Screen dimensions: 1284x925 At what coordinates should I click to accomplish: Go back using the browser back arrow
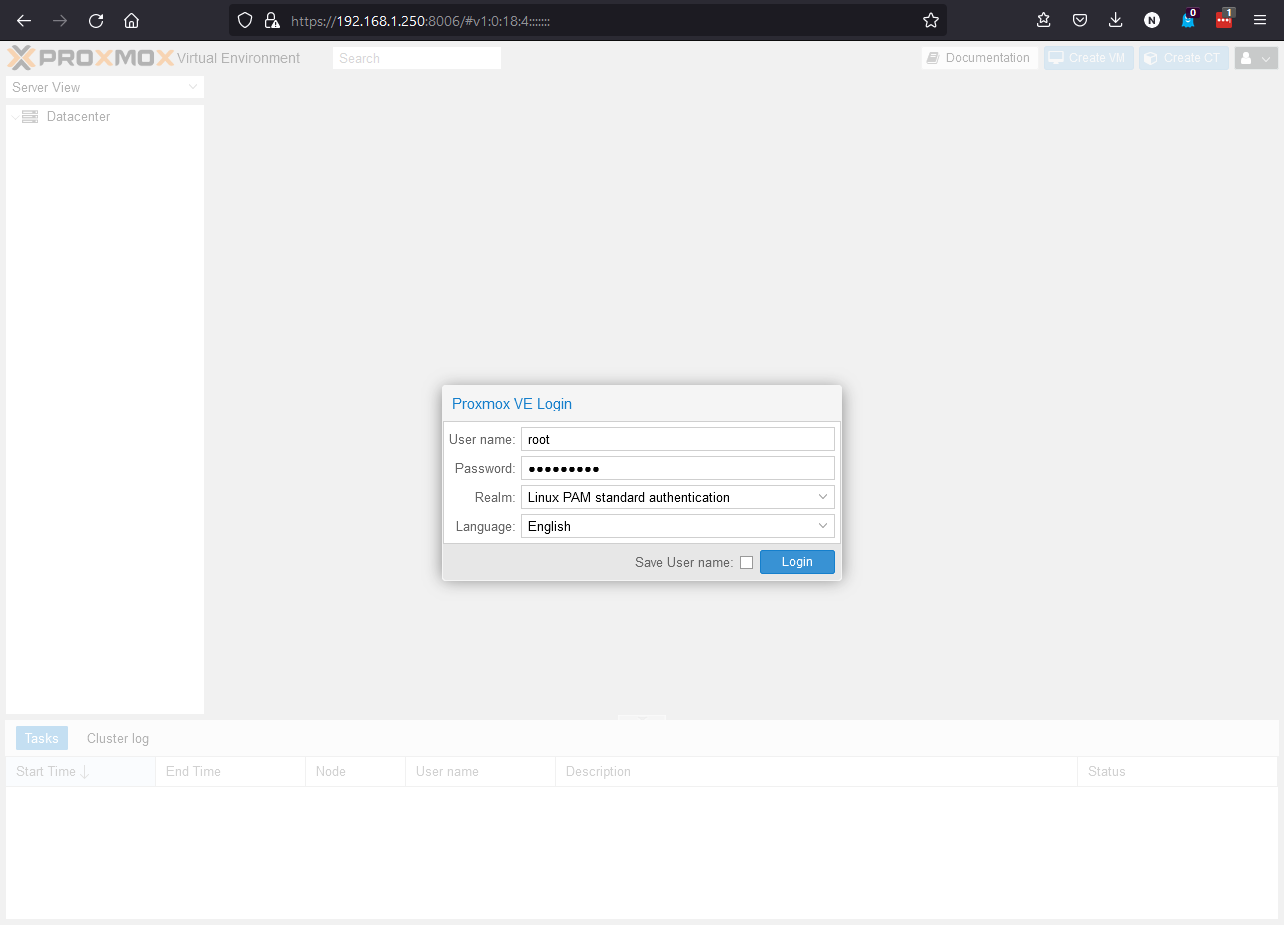click(x=24, y=20)
